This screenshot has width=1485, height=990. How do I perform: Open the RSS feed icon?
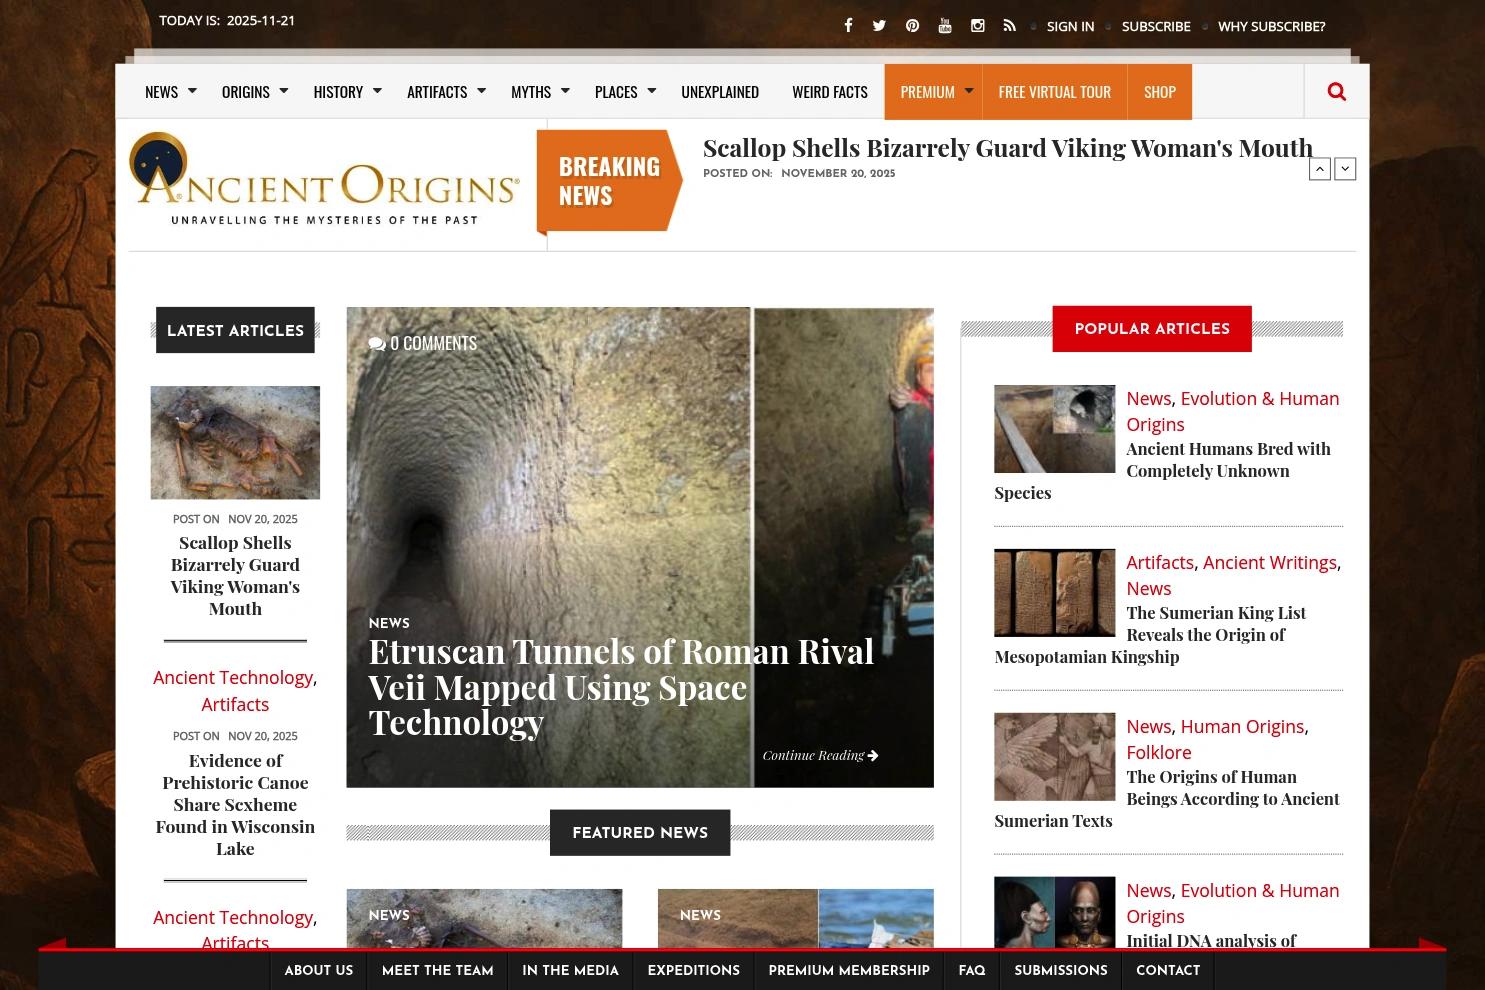click(x=1010, y=26)
